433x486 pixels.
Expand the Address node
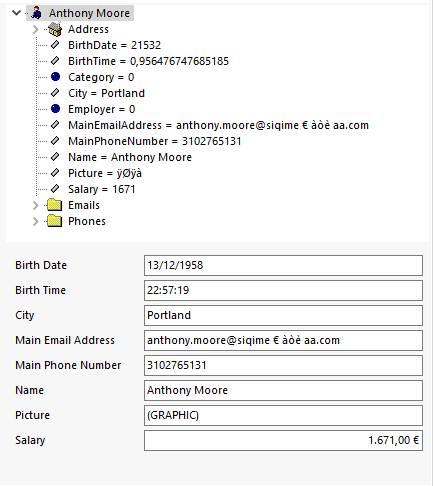(x=36, y=29)
